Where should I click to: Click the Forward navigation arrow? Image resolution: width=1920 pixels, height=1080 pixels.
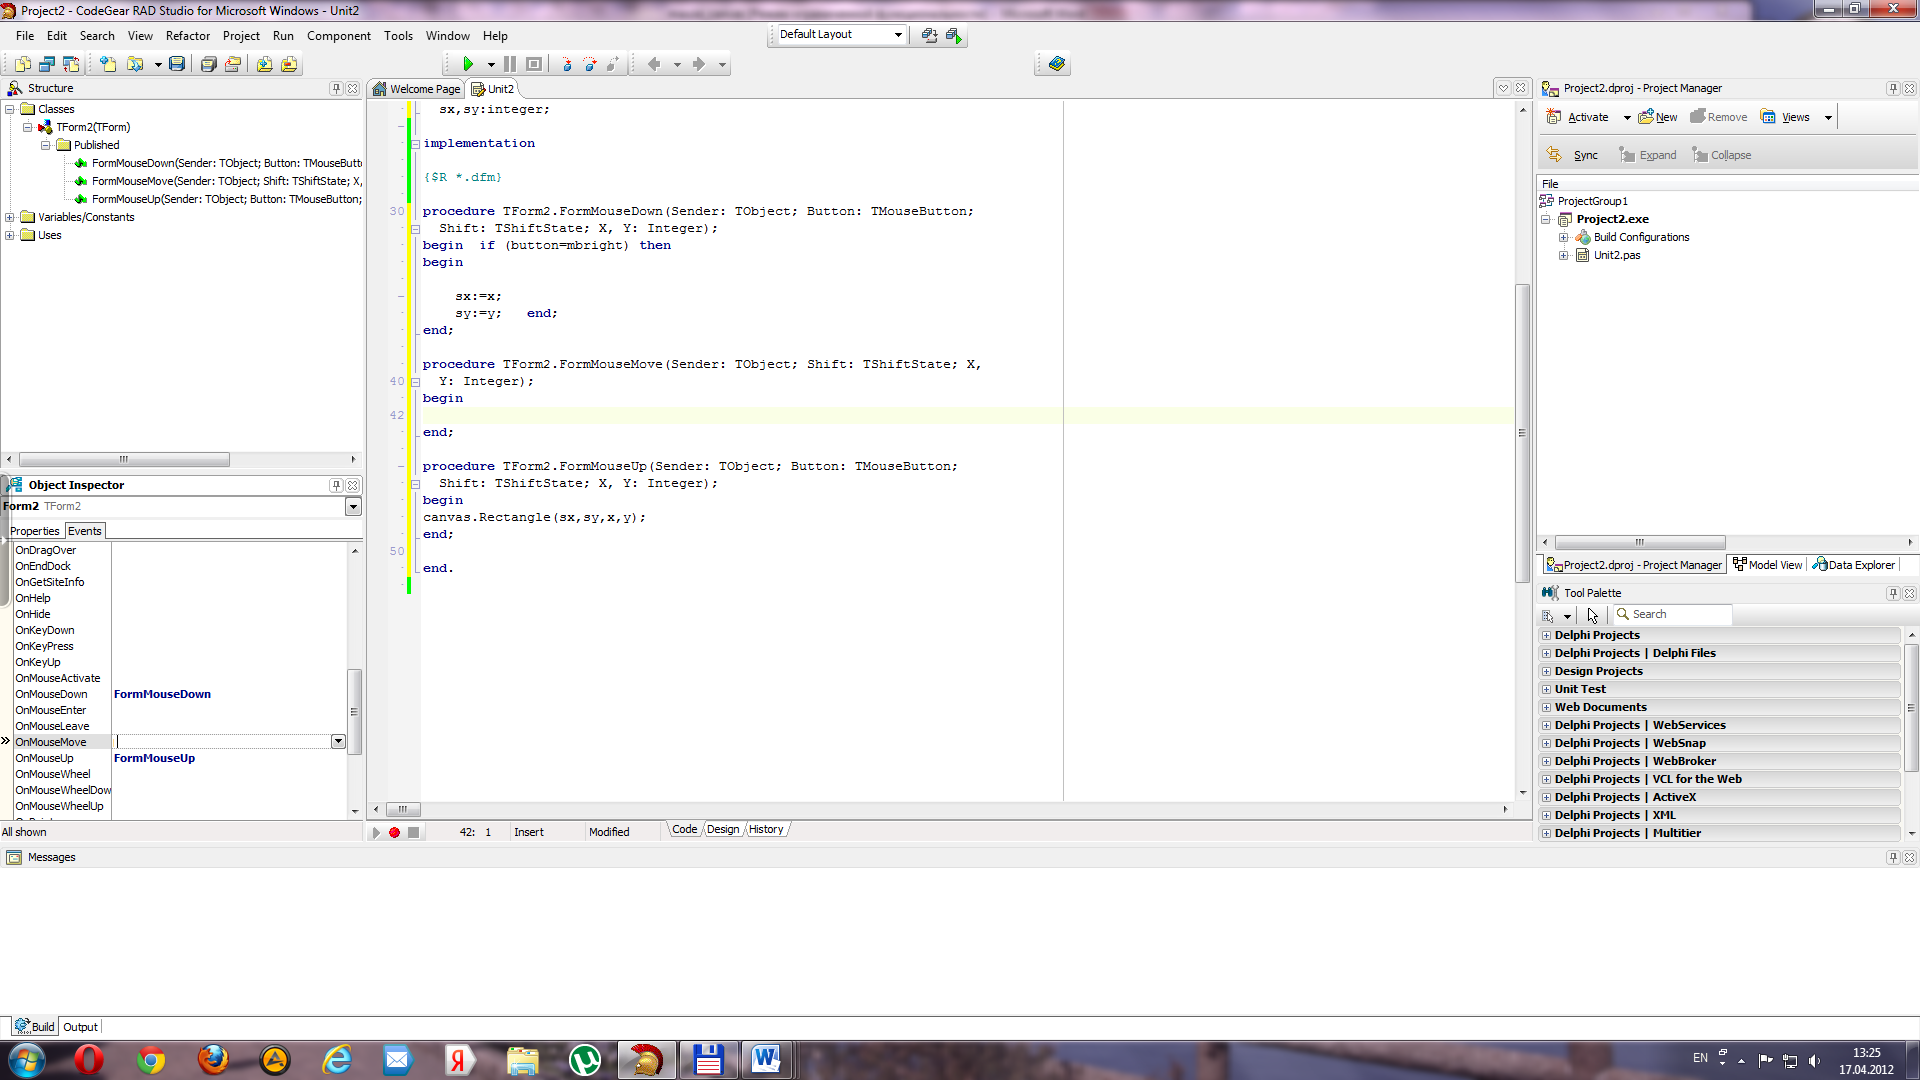pyautogui.click(x=699, y=64)
